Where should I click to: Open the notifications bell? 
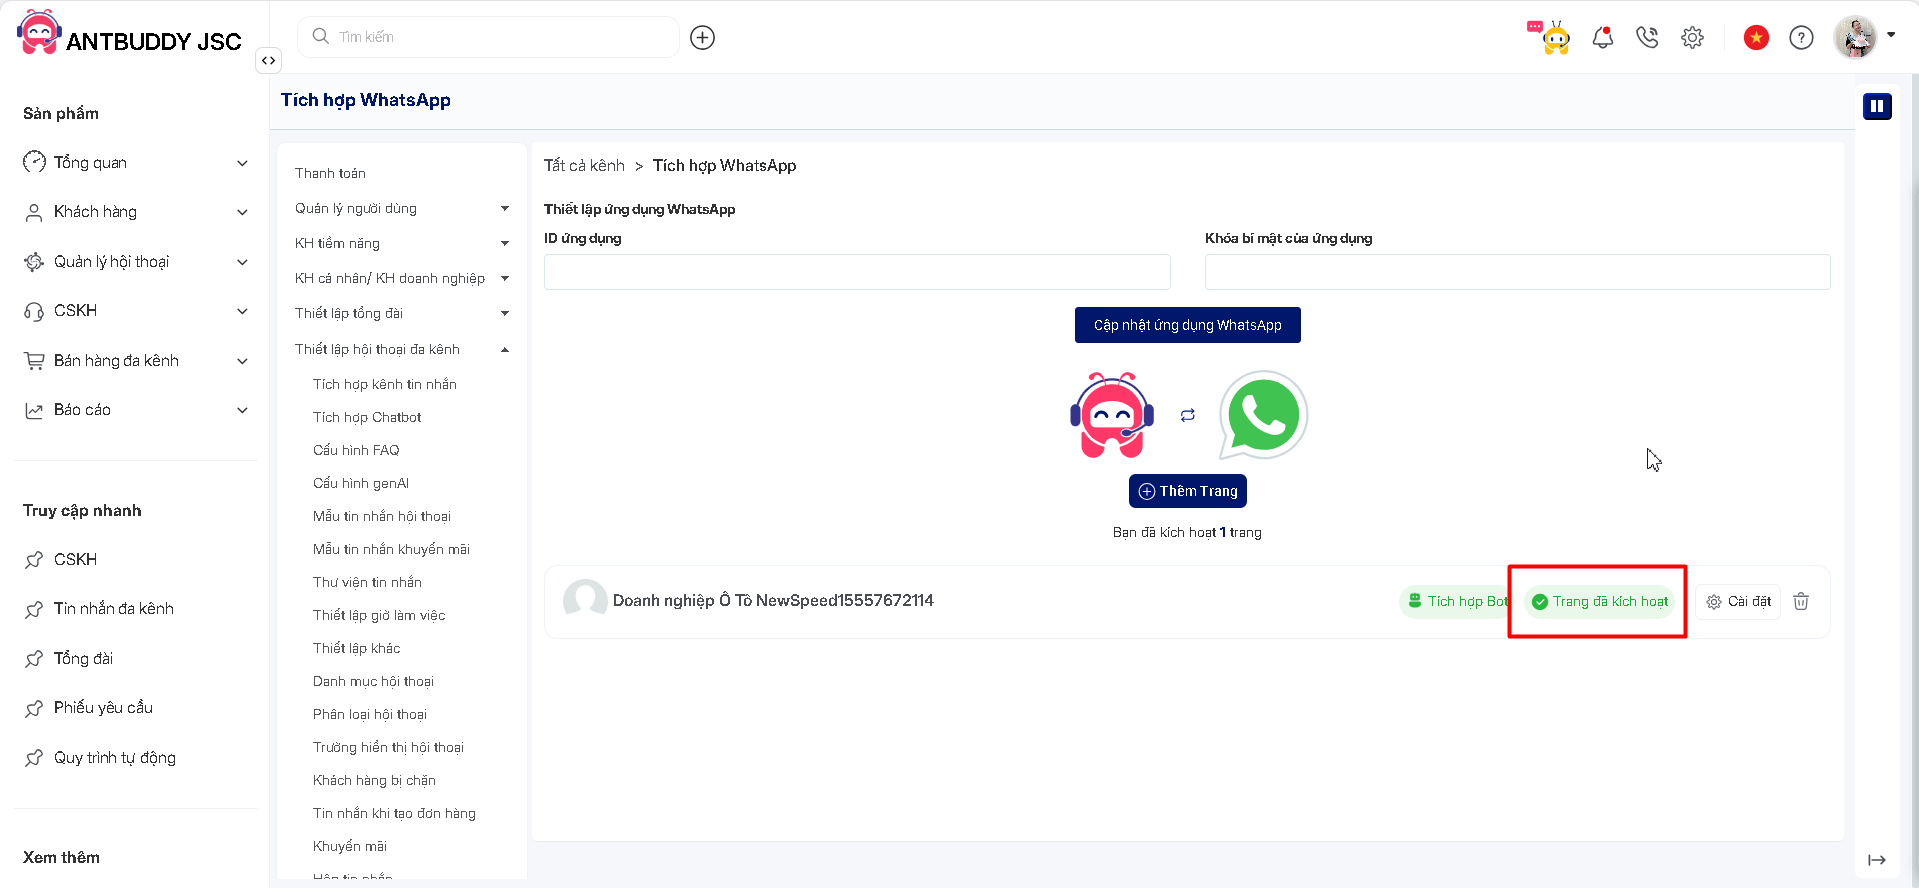(x=1603, y=37)
